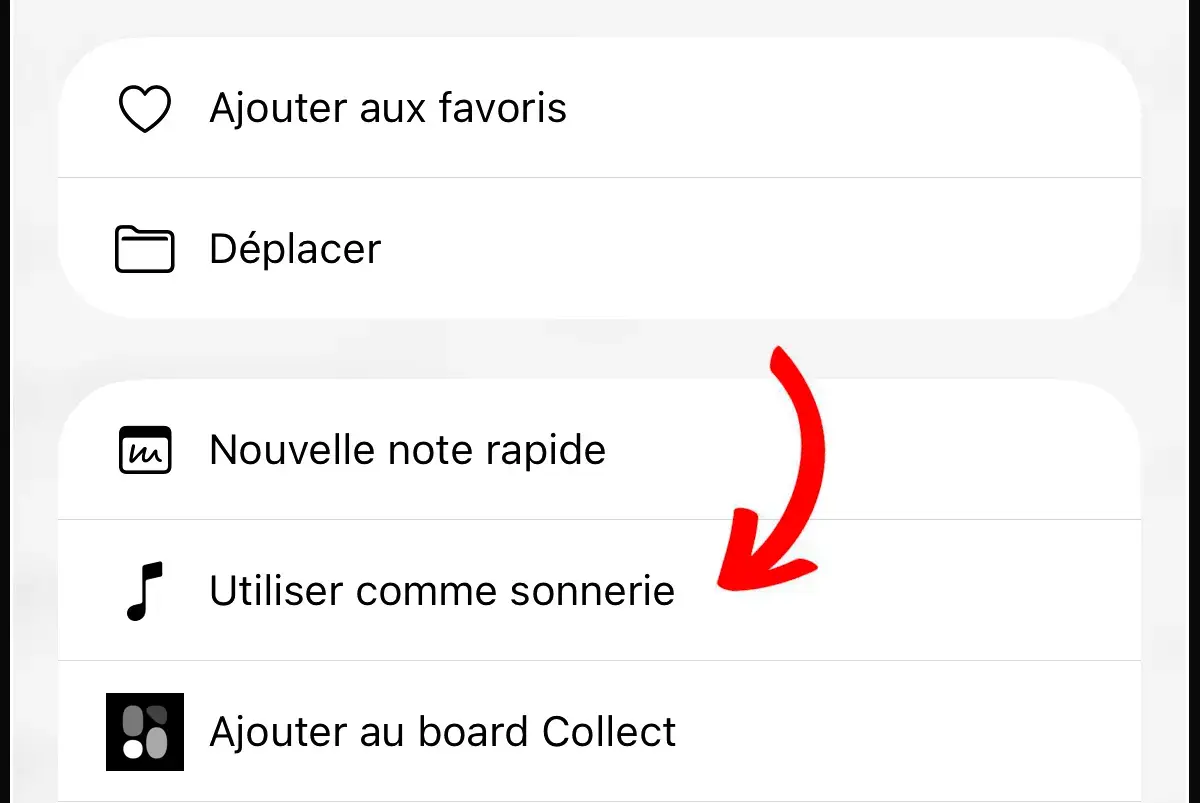
Task: Open Nouvelle note rapide menu option
Action: click(407, 450)
